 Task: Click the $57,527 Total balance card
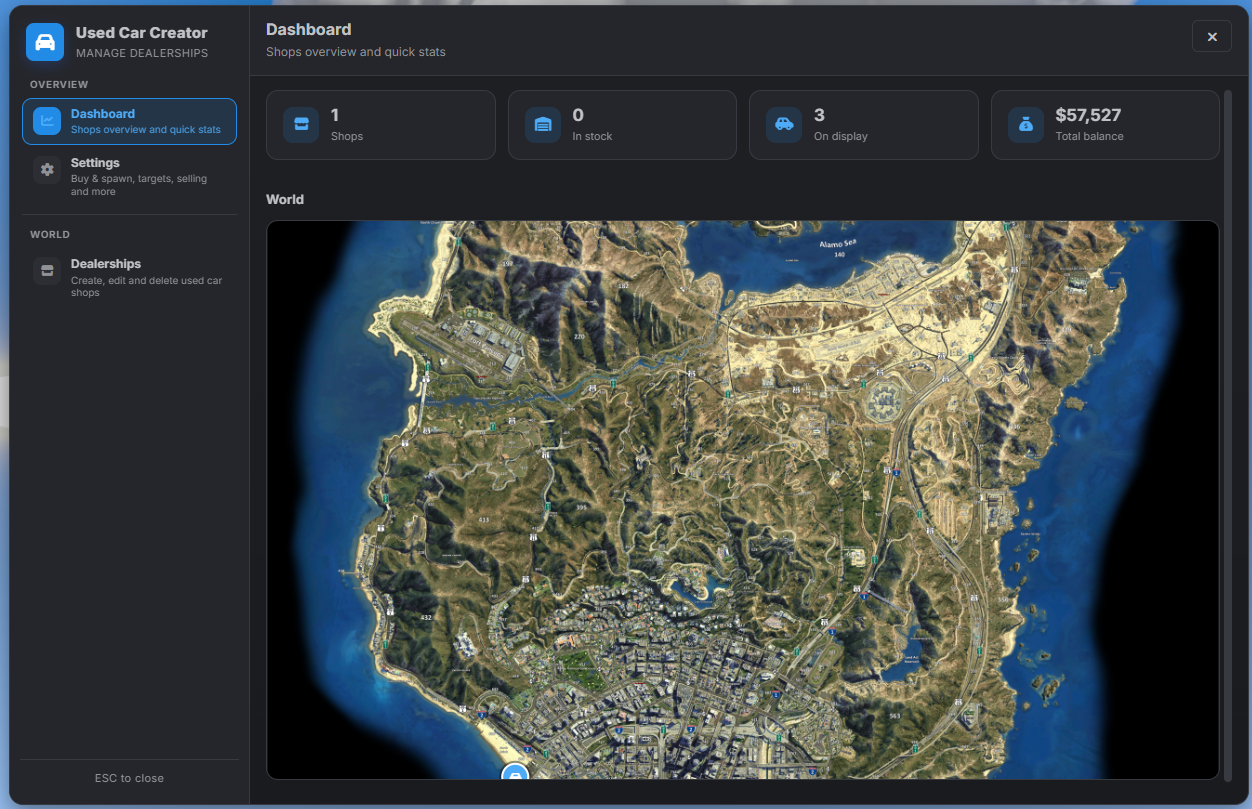[1105, 125]
